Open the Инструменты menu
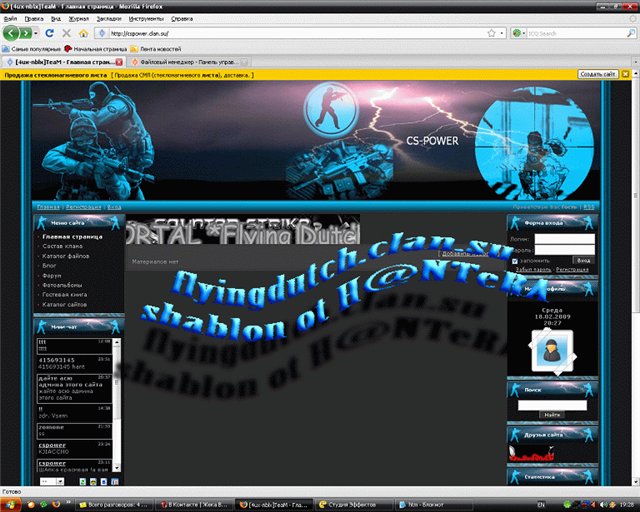640x512 pixels. click(146, 19)
